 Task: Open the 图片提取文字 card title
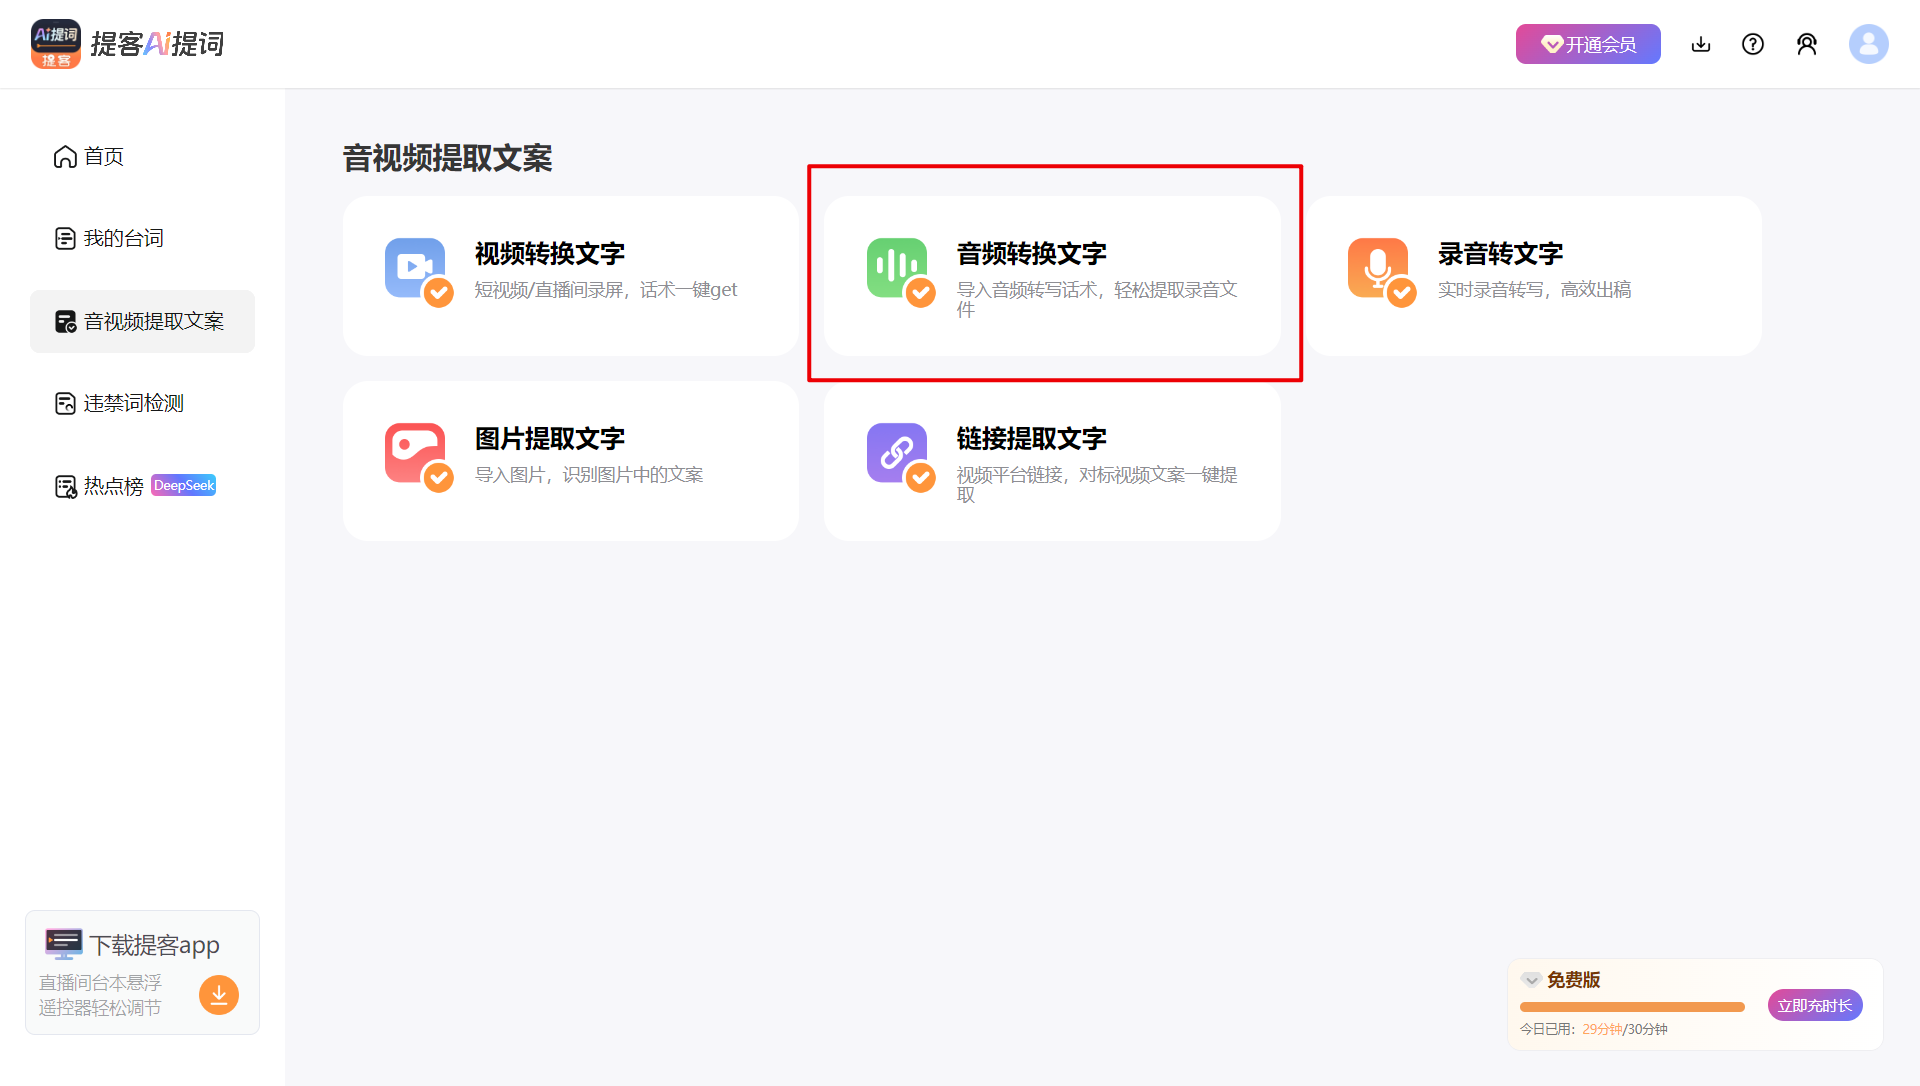550,439
